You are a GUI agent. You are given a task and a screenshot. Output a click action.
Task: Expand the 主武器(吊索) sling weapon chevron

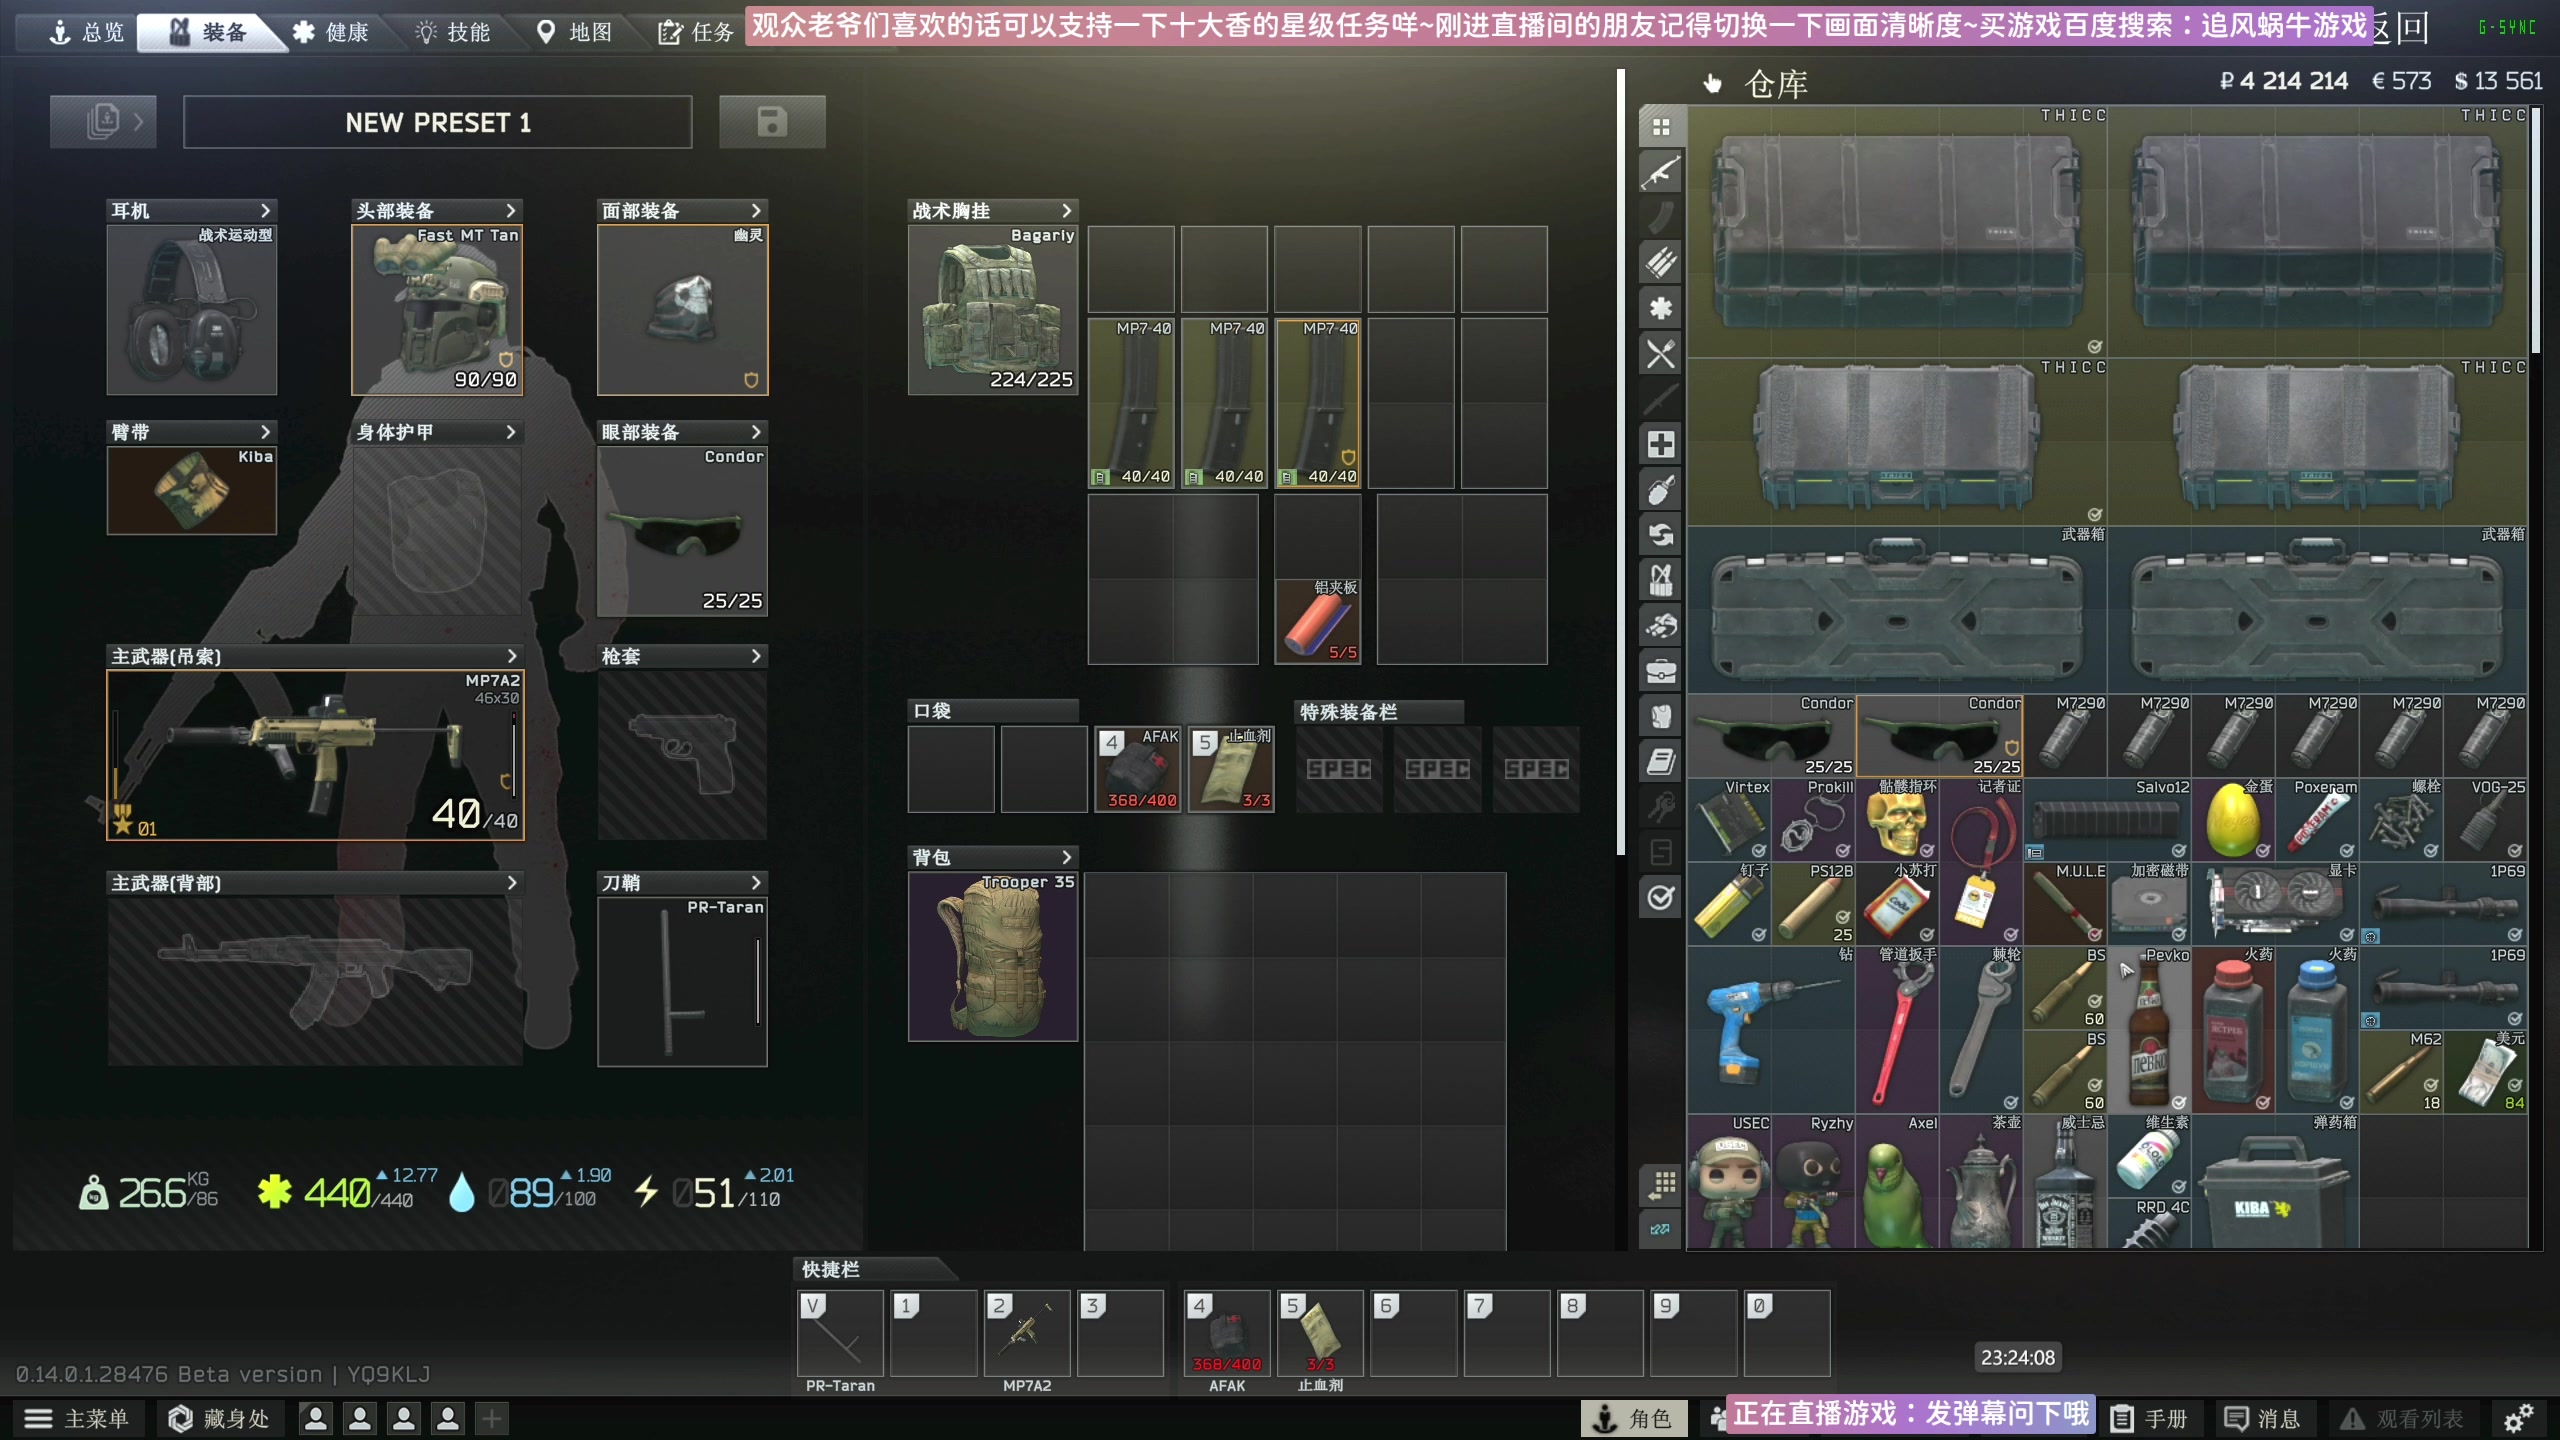511,656
